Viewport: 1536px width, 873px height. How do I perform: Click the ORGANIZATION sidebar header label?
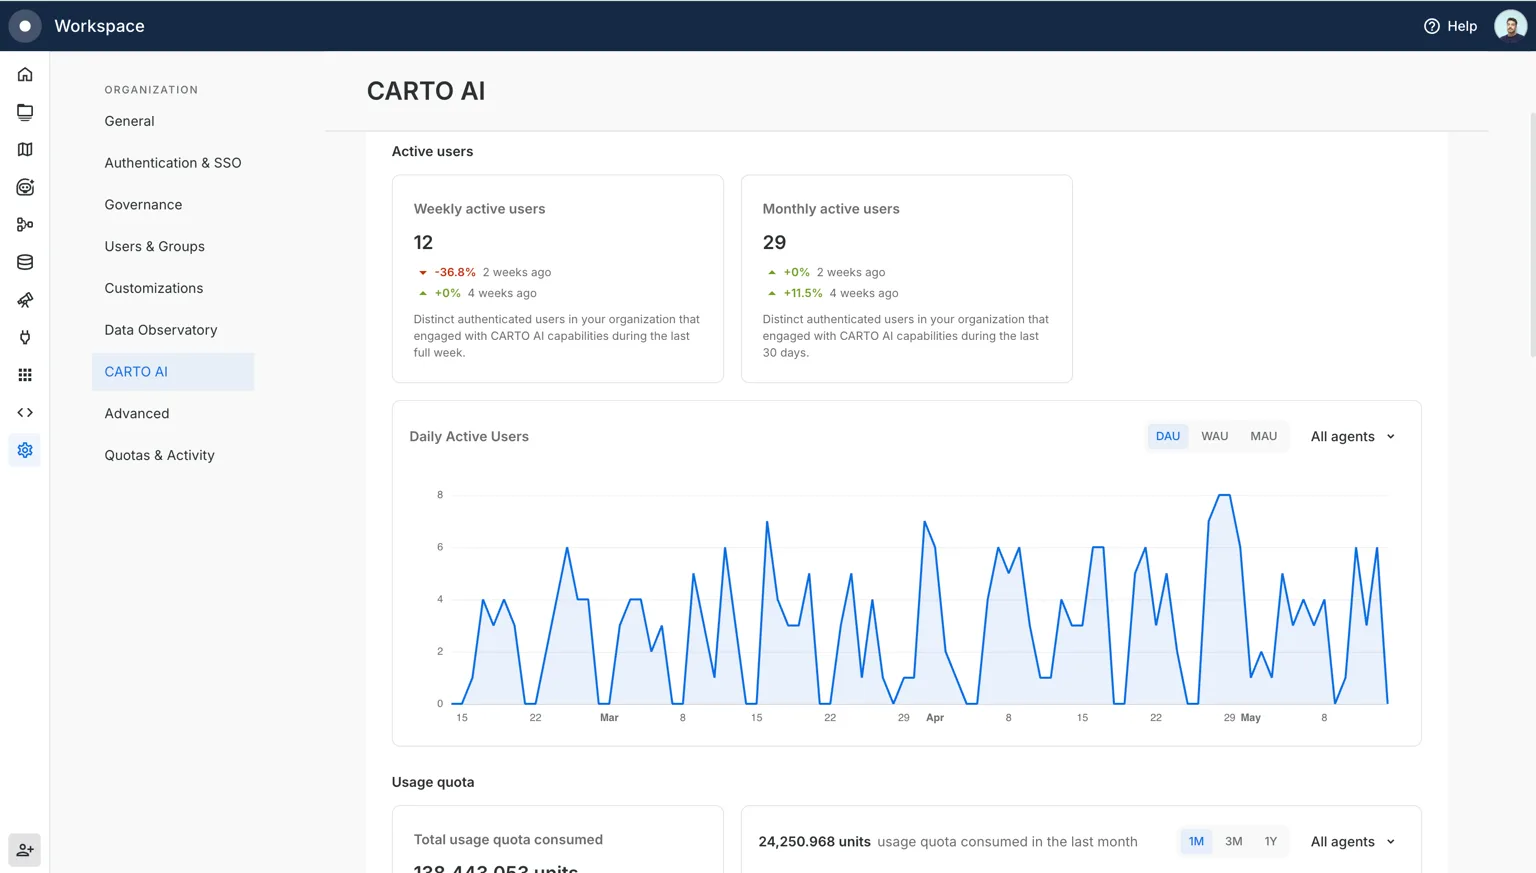coord(151,90)
